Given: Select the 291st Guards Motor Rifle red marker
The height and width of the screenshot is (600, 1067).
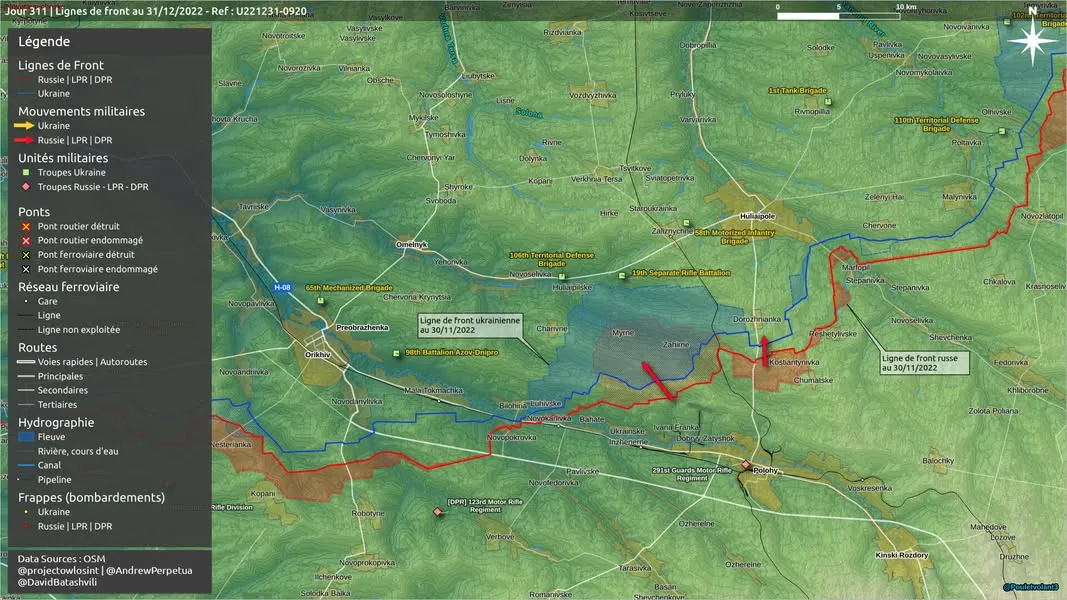Looking at the screenshot, I should click(x=746, y=465).
